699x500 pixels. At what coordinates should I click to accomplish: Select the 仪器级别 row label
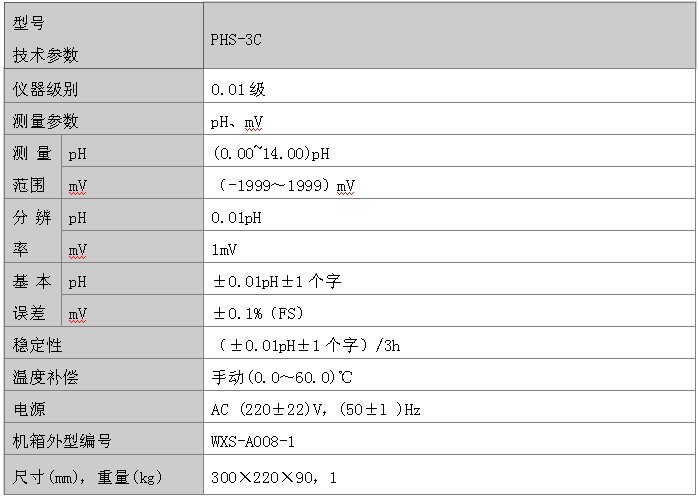pyautogui.click(x=46, y=89)
